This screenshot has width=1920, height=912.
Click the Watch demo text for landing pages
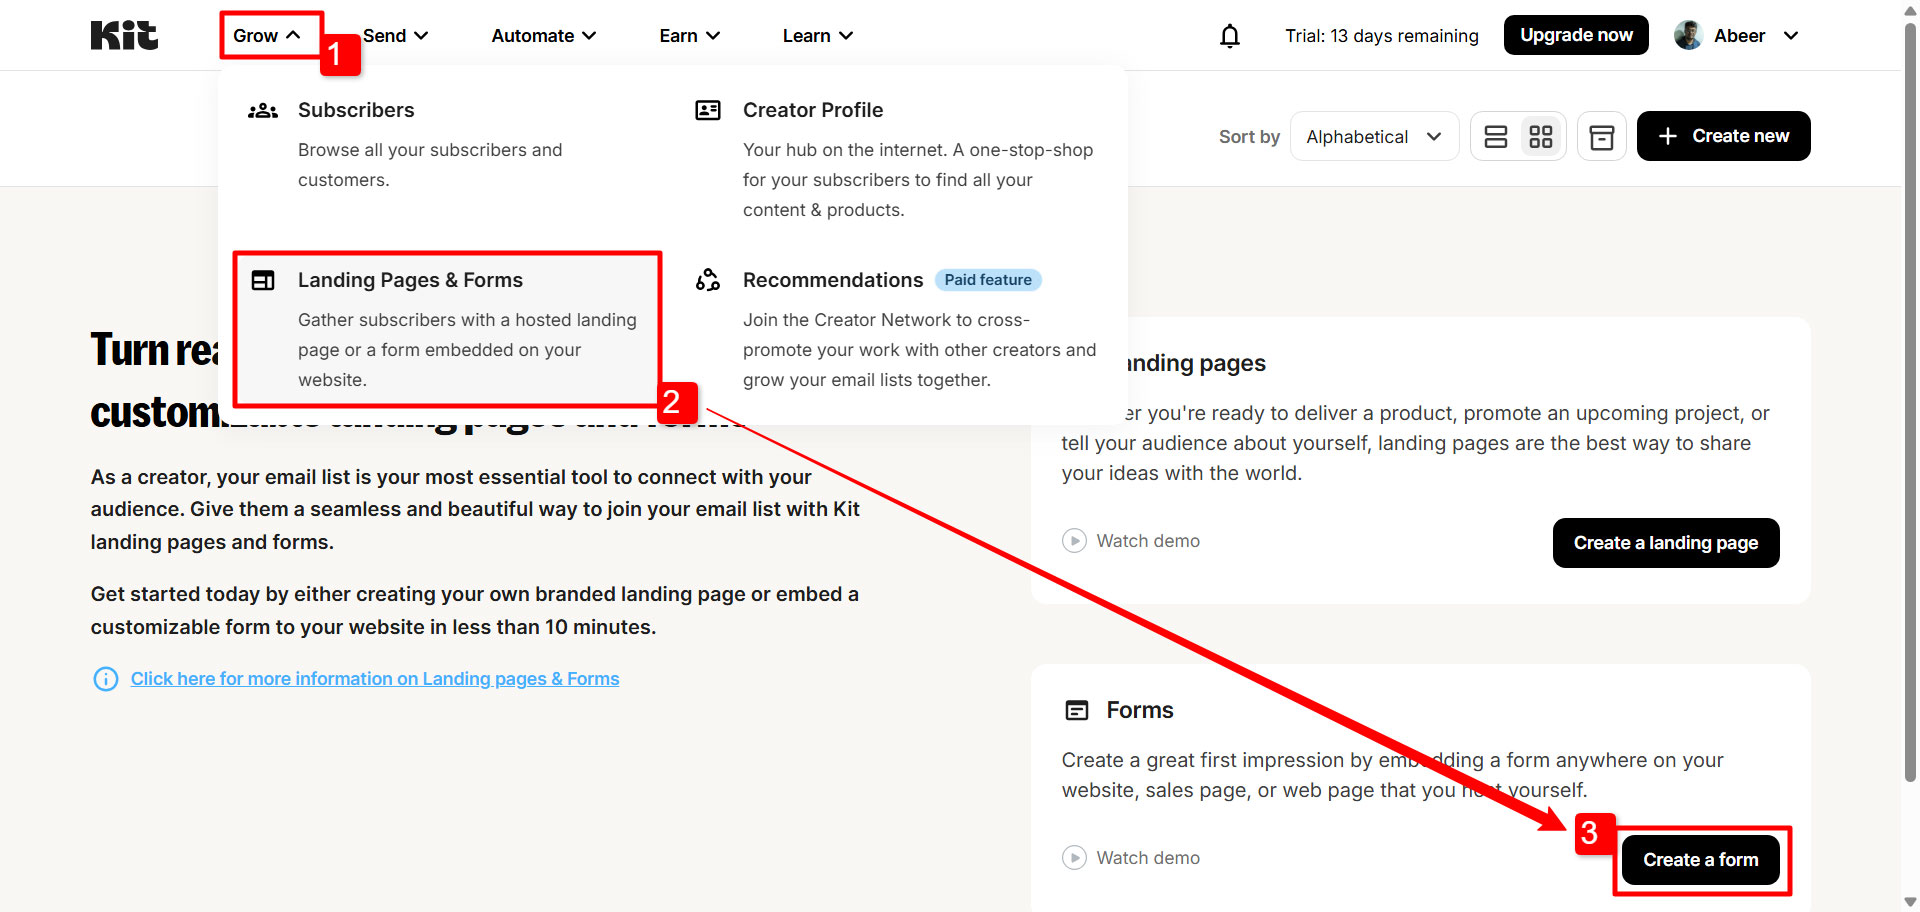[x=1148, y=541]
